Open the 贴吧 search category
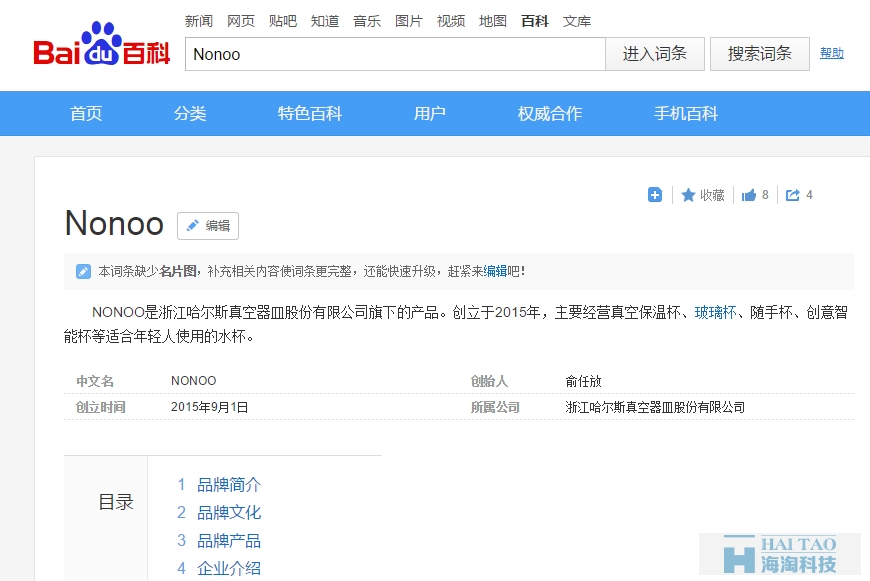 (283, 21)
